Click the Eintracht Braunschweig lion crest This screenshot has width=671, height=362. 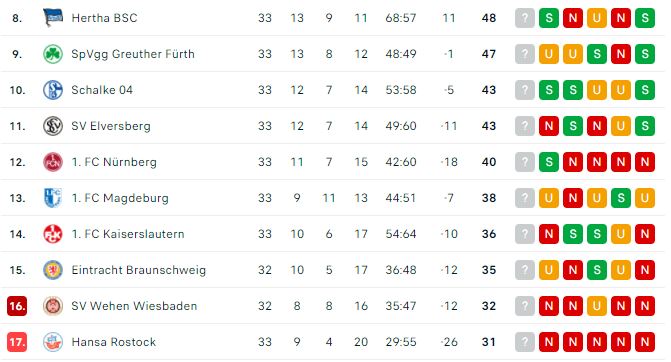point(53,270)
